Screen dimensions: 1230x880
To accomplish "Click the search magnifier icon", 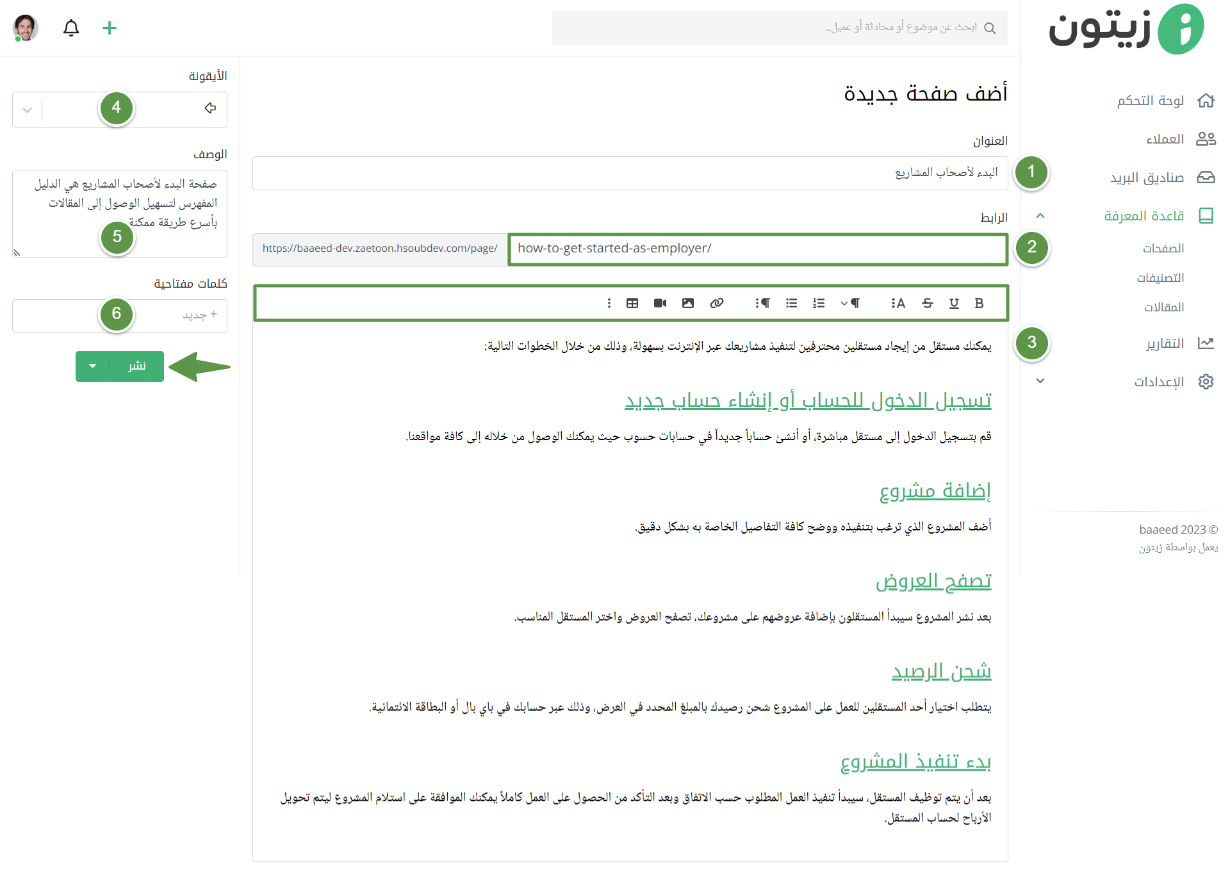I will point(991,28).
